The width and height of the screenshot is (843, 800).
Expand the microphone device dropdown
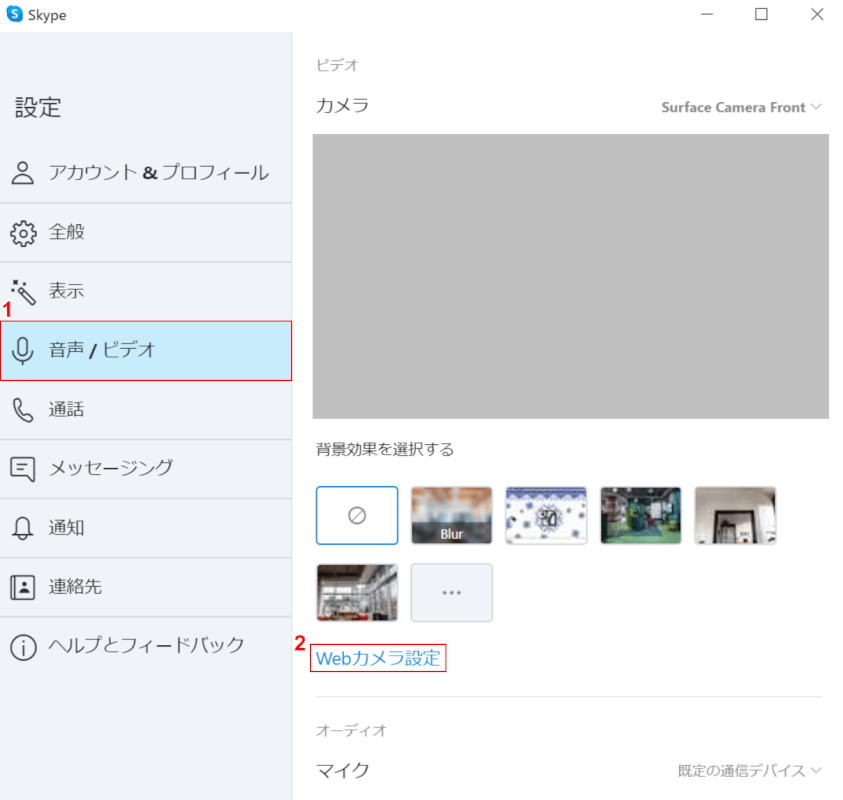750,770
